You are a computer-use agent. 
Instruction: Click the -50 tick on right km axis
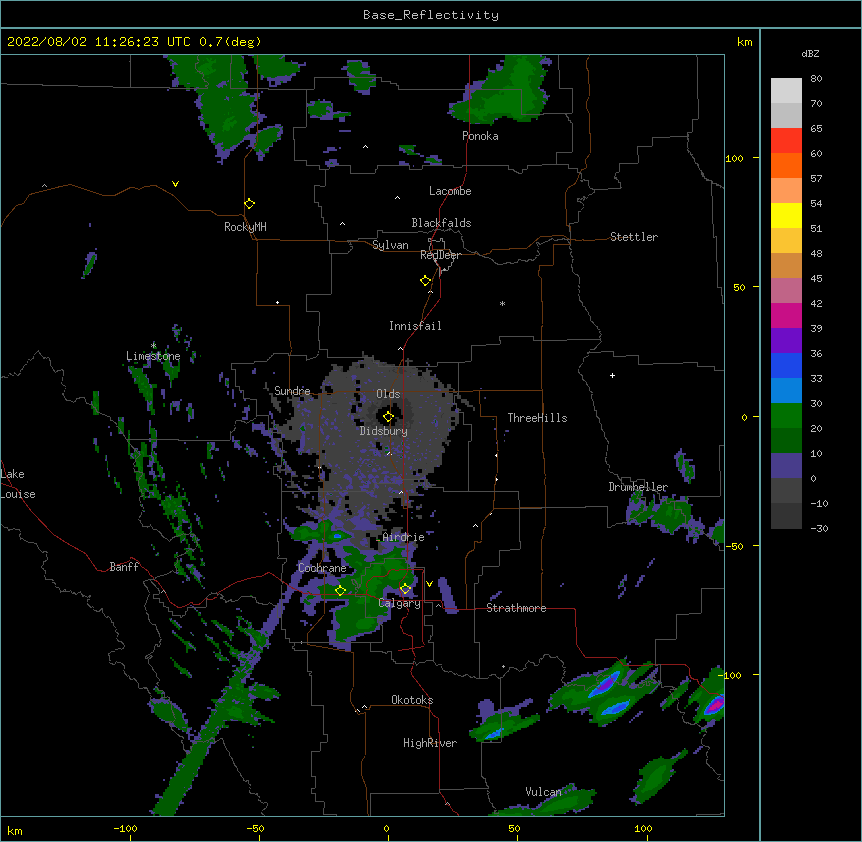[x=734, y=546]
